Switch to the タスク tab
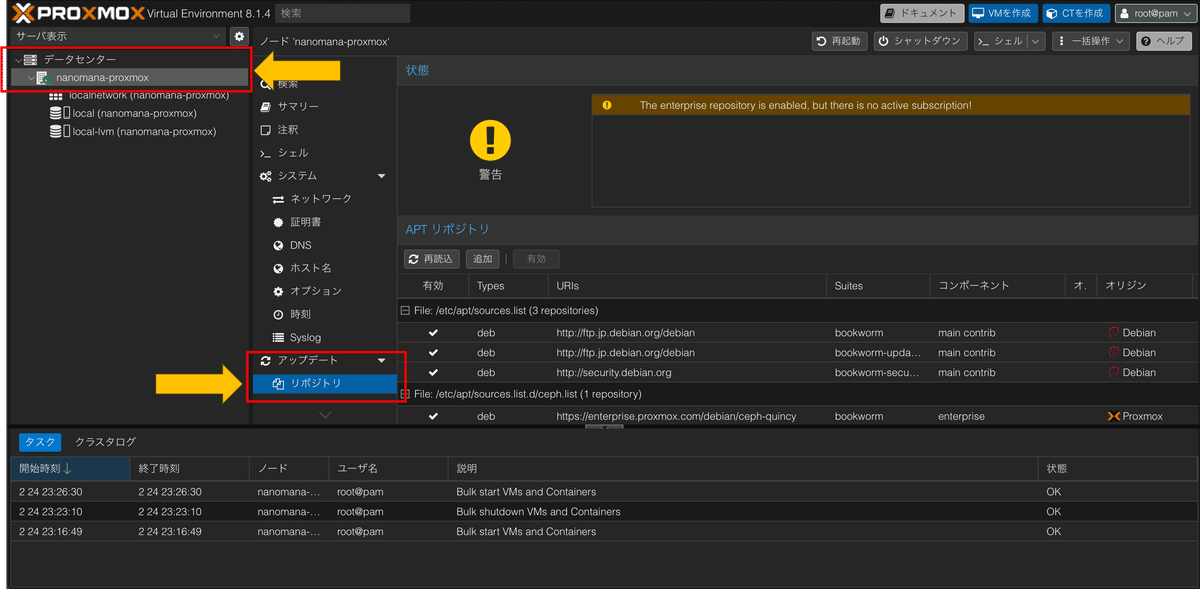Screen dimensions: 1200x589 (39, 442)
